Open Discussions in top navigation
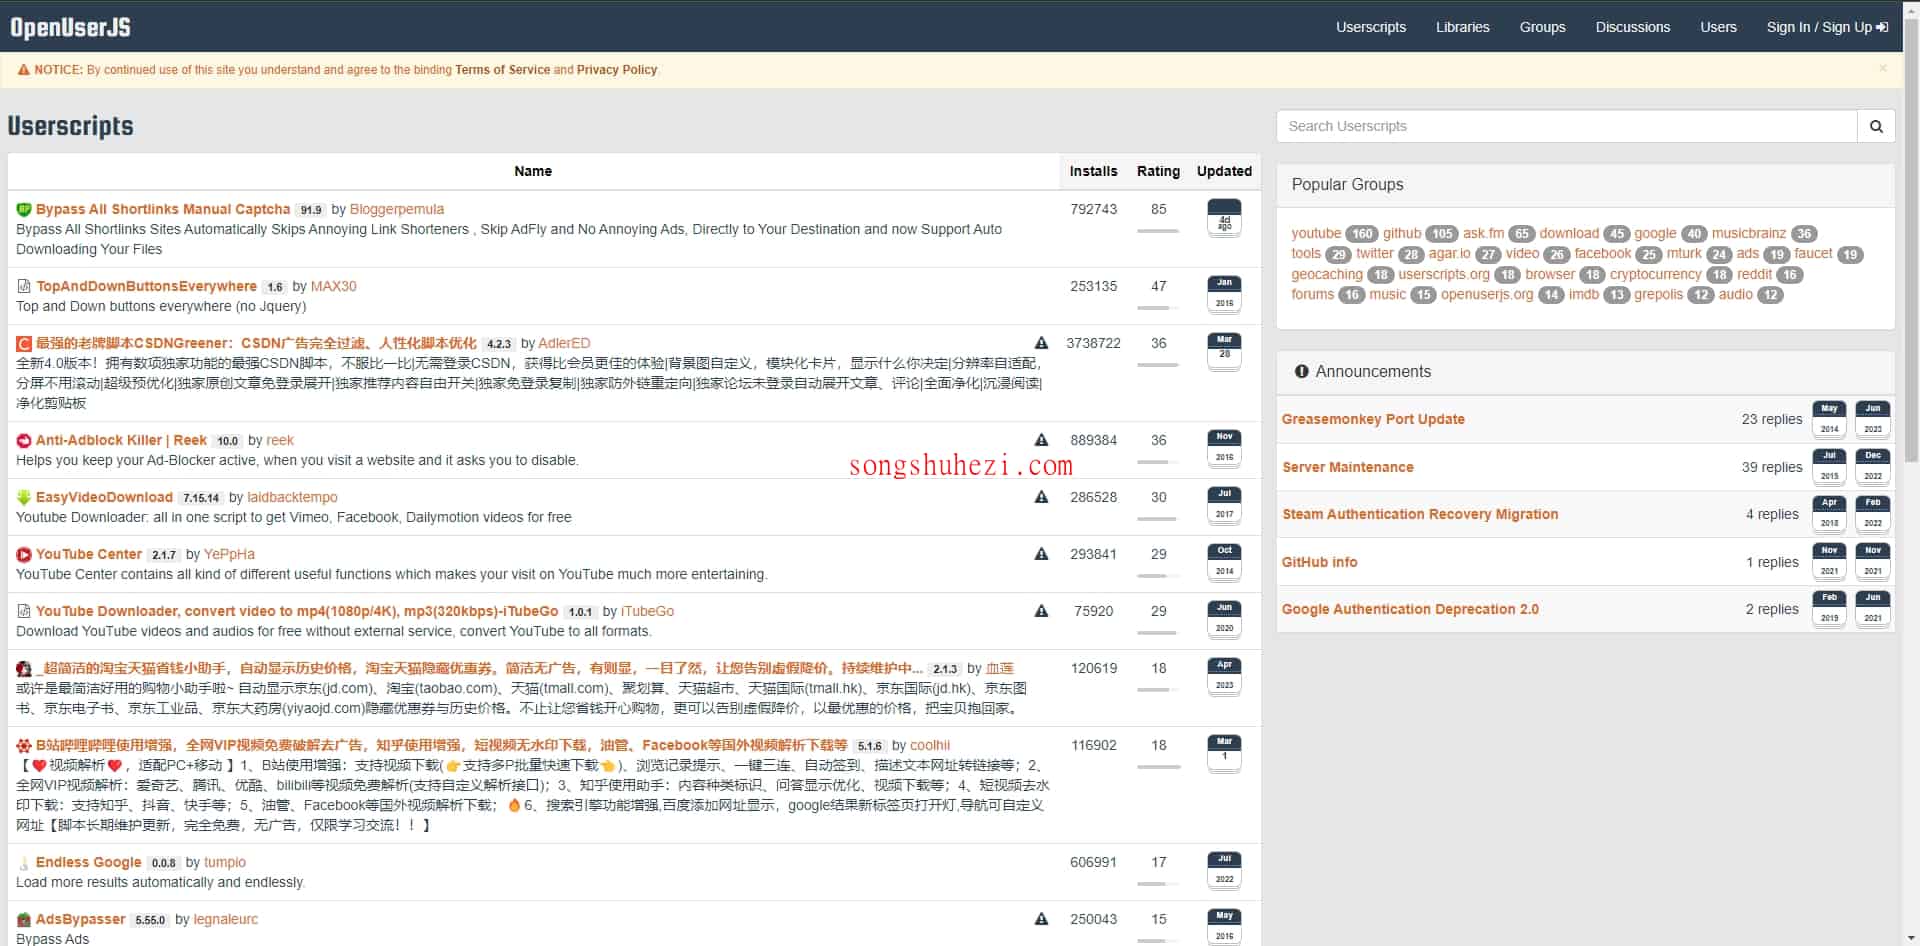The height and width of the screenshot is (946, 1920). pos(1632,27)
